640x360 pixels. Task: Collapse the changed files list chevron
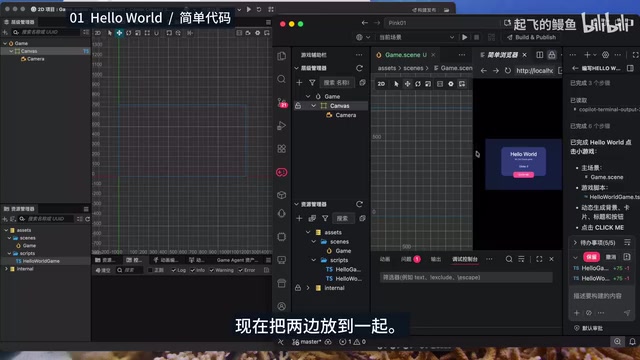coord(576,257)
